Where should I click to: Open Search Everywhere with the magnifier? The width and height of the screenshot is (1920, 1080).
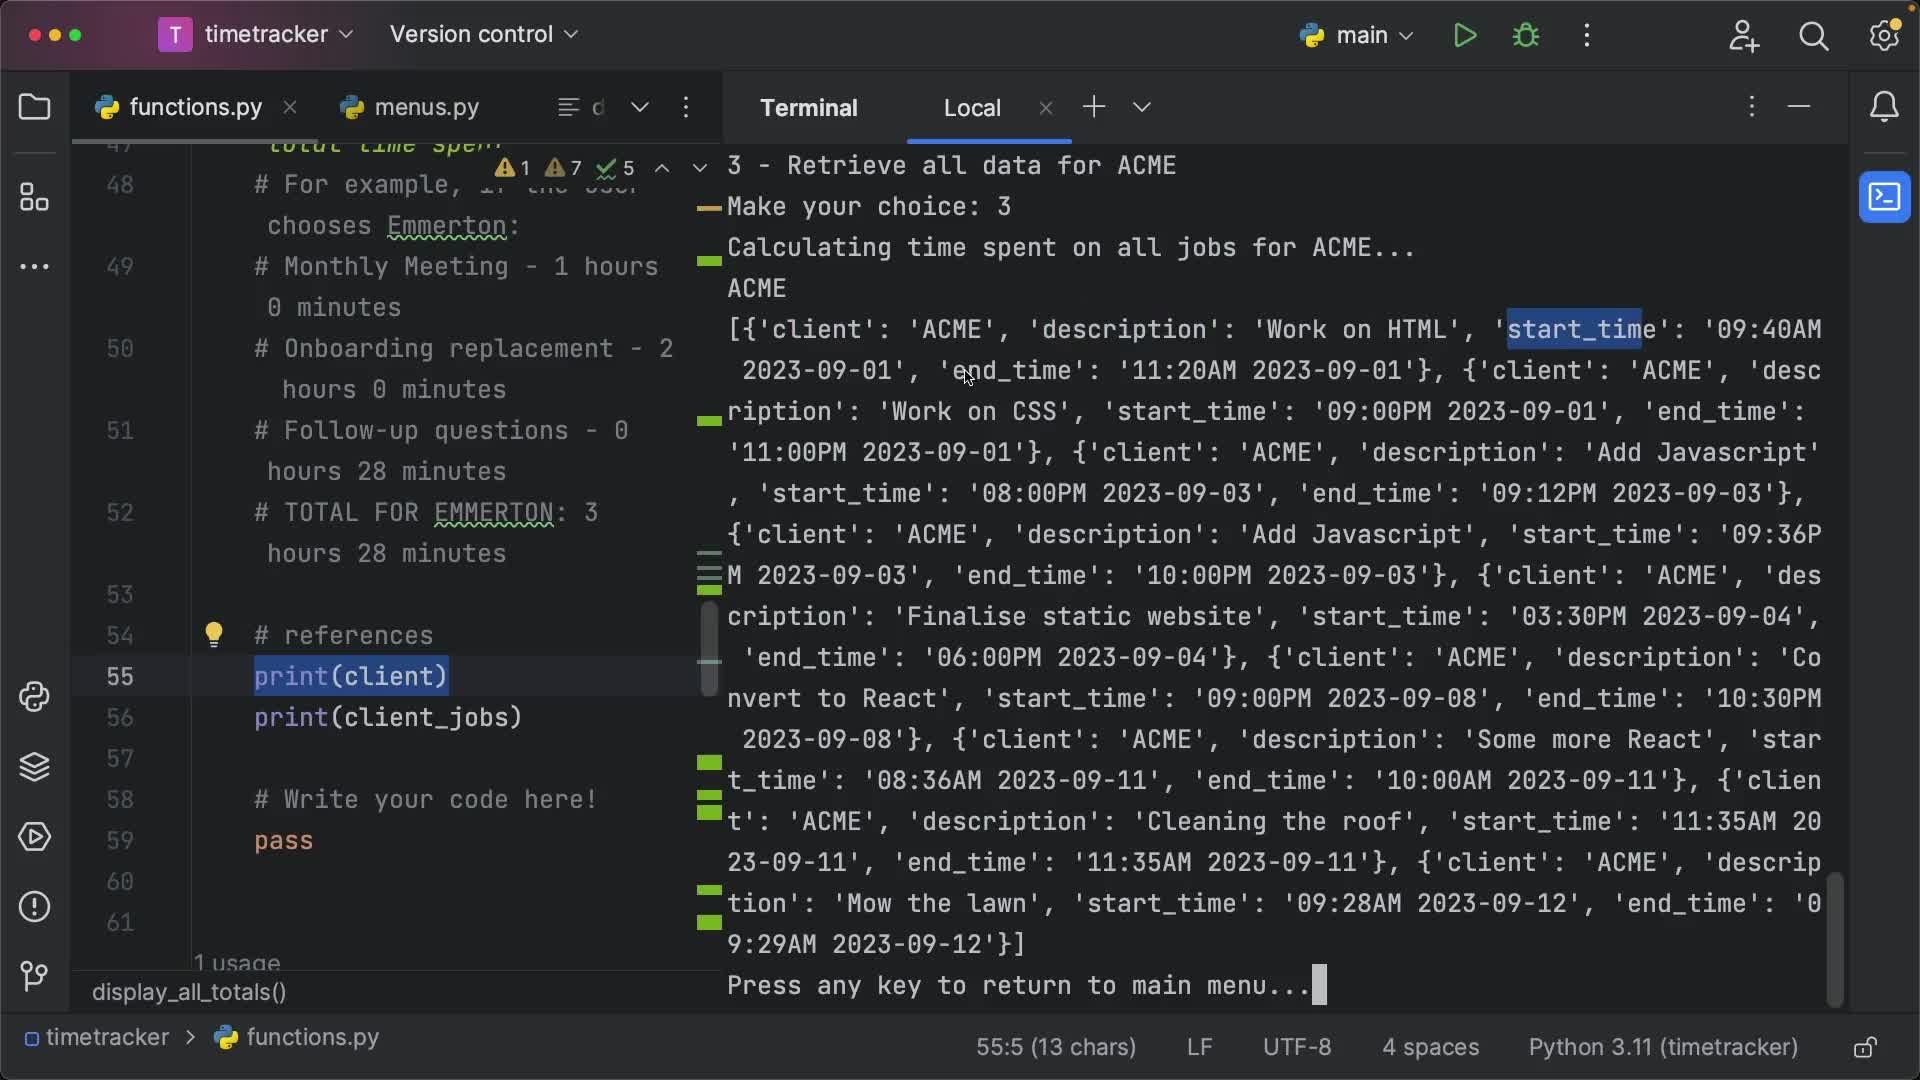point(1813,36)
